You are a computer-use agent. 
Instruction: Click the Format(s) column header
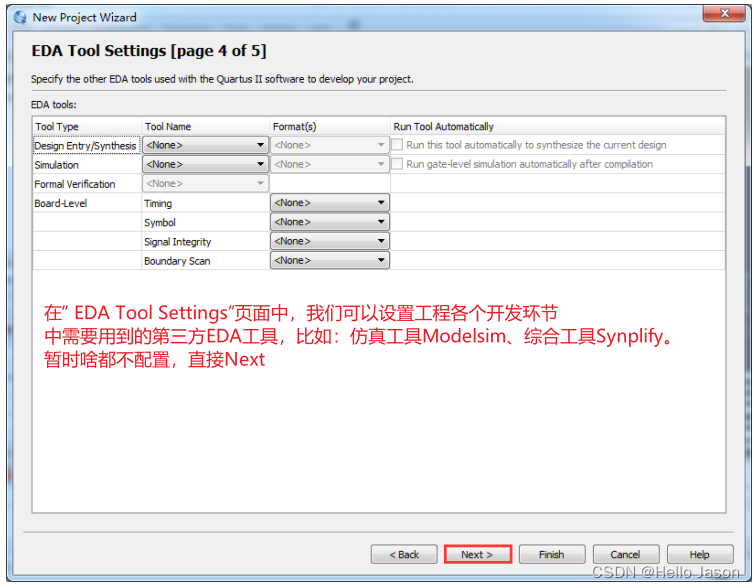click(x=329, y=126)
